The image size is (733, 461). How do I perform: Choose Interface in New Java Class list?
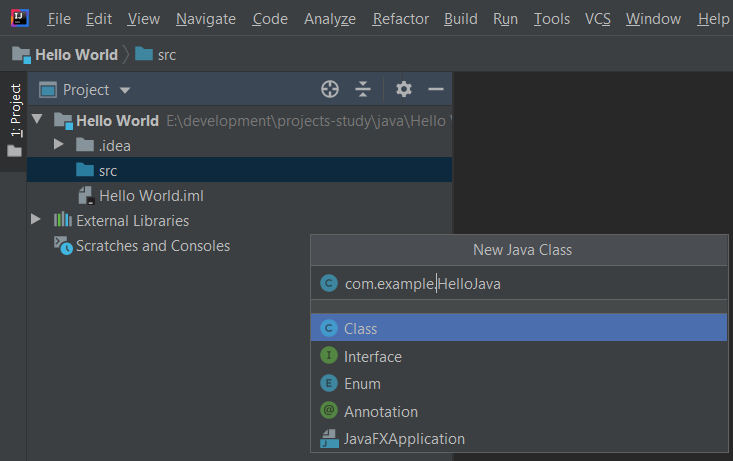coord(519,356)
